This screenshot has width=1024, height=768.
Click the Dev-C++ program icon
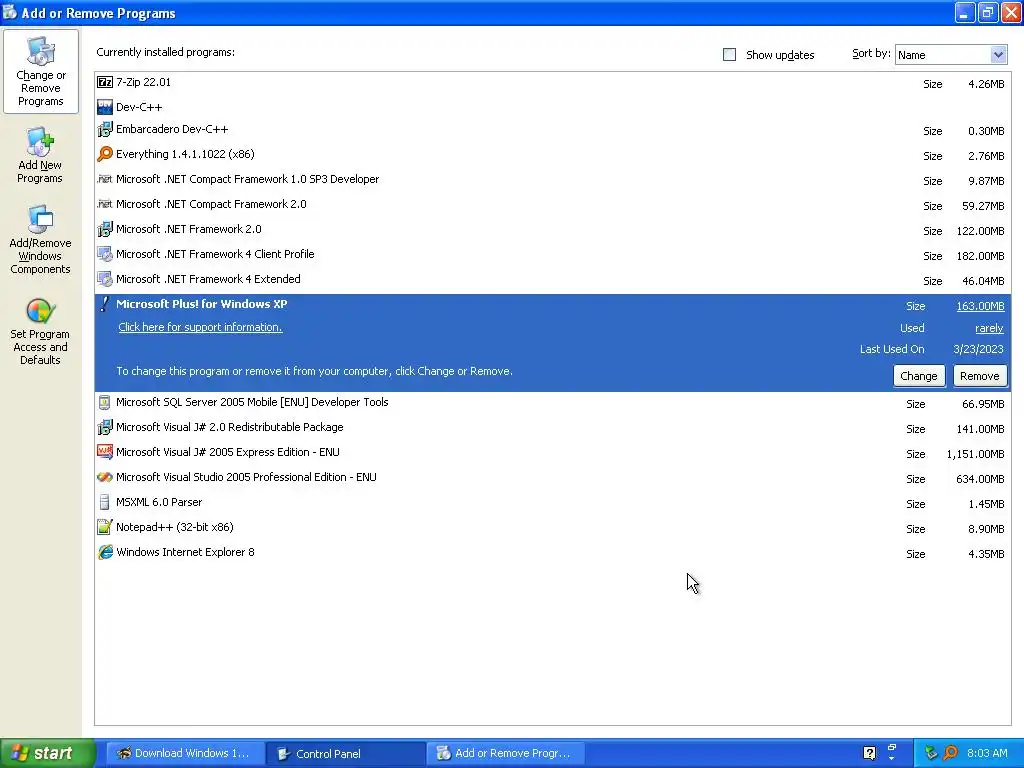(104, 107)
